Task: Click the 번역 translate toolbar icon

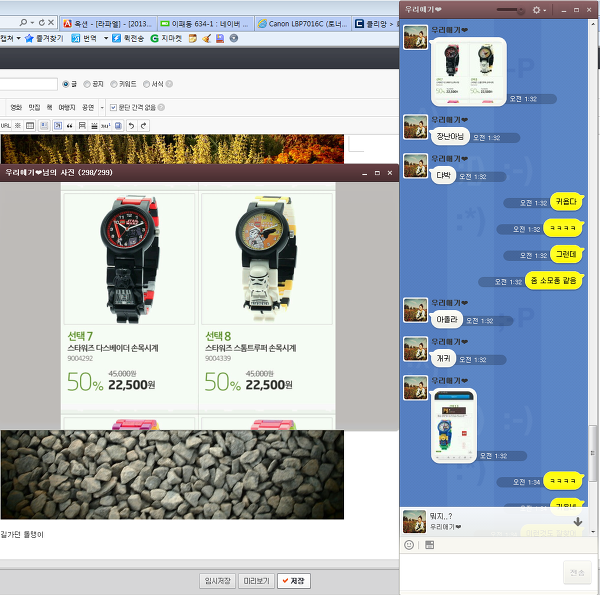Action: (76, 38)
